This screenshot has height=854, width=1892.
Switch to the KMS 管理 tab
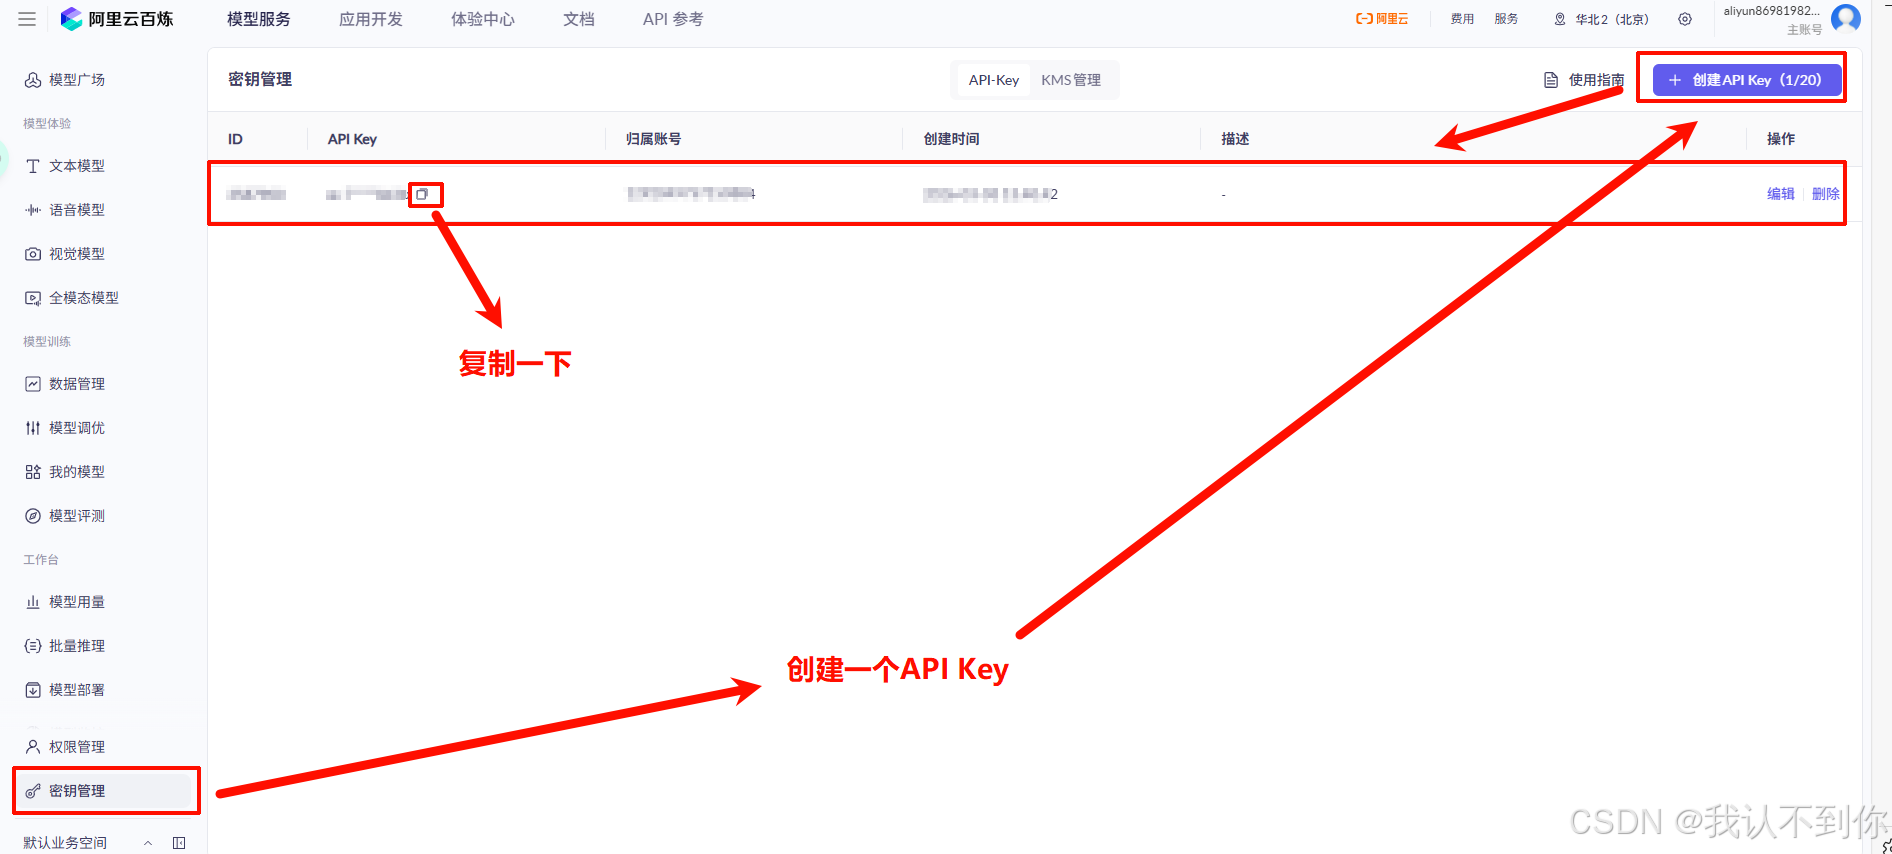tap(1071, 80)
